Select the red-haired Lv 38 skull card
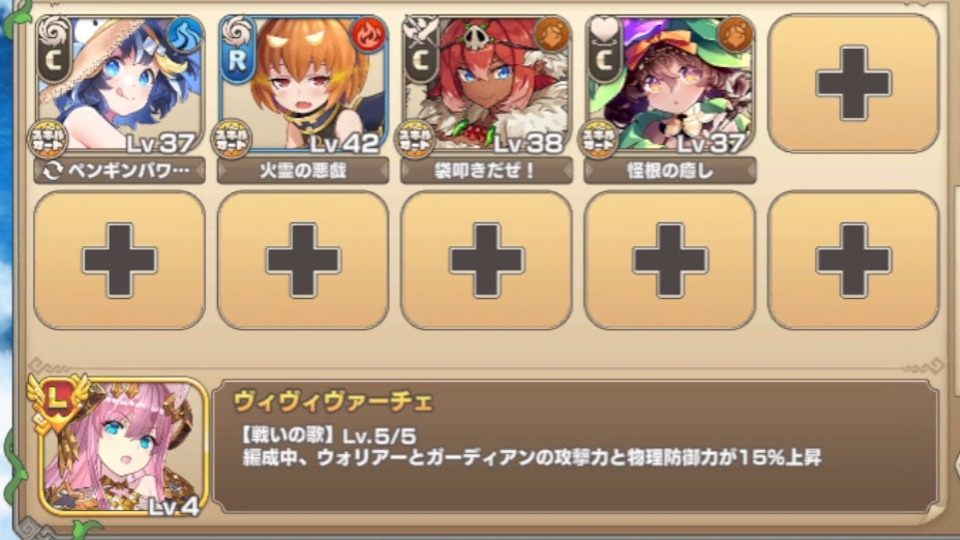Screen dimensions: 960x540 coord(487,84)
